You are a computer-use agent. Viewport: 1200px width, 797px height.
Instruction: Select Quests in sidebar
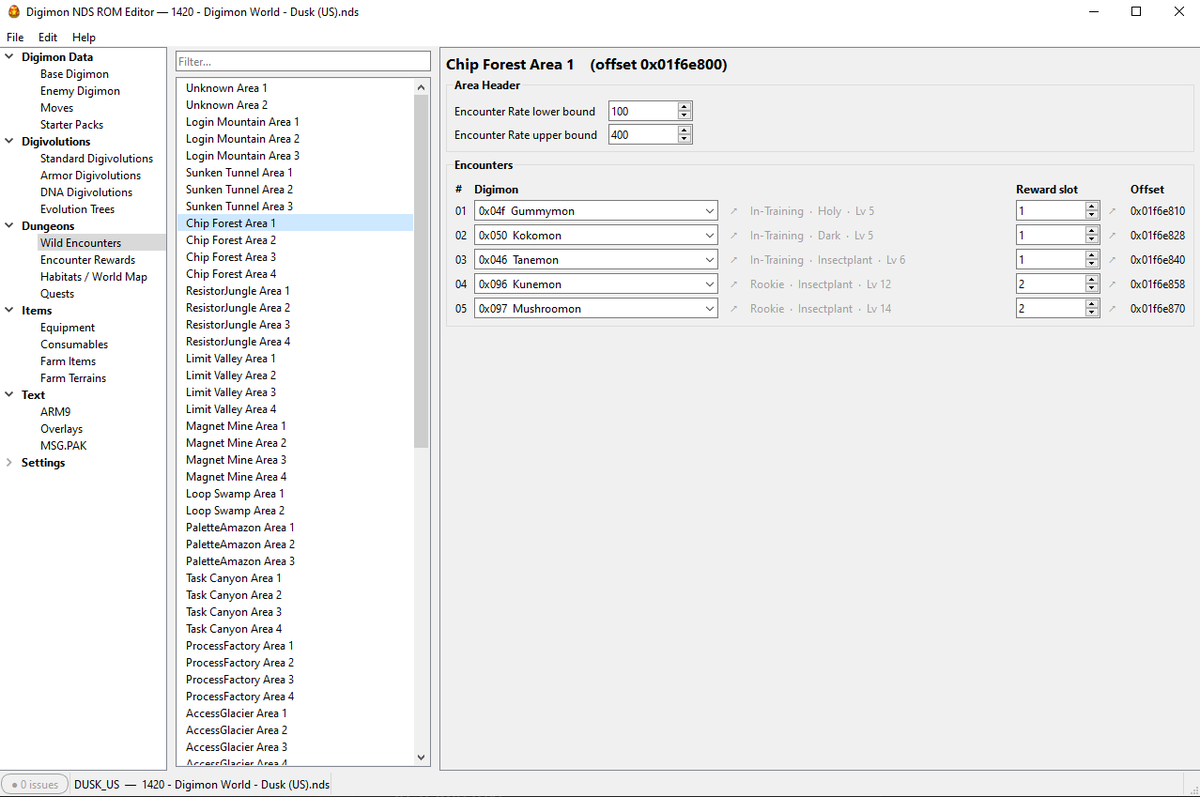tap(57, 294)
